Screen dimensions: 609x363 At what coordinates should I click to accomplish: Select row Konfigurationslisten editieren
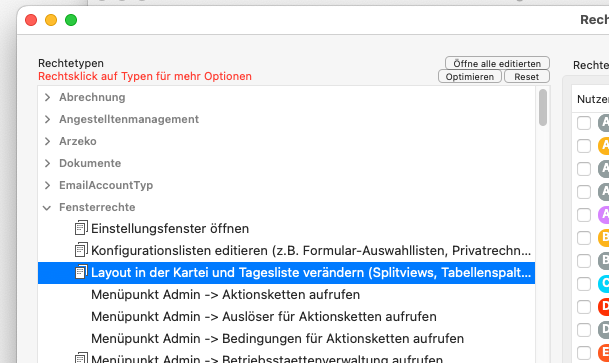pos(286,250)
